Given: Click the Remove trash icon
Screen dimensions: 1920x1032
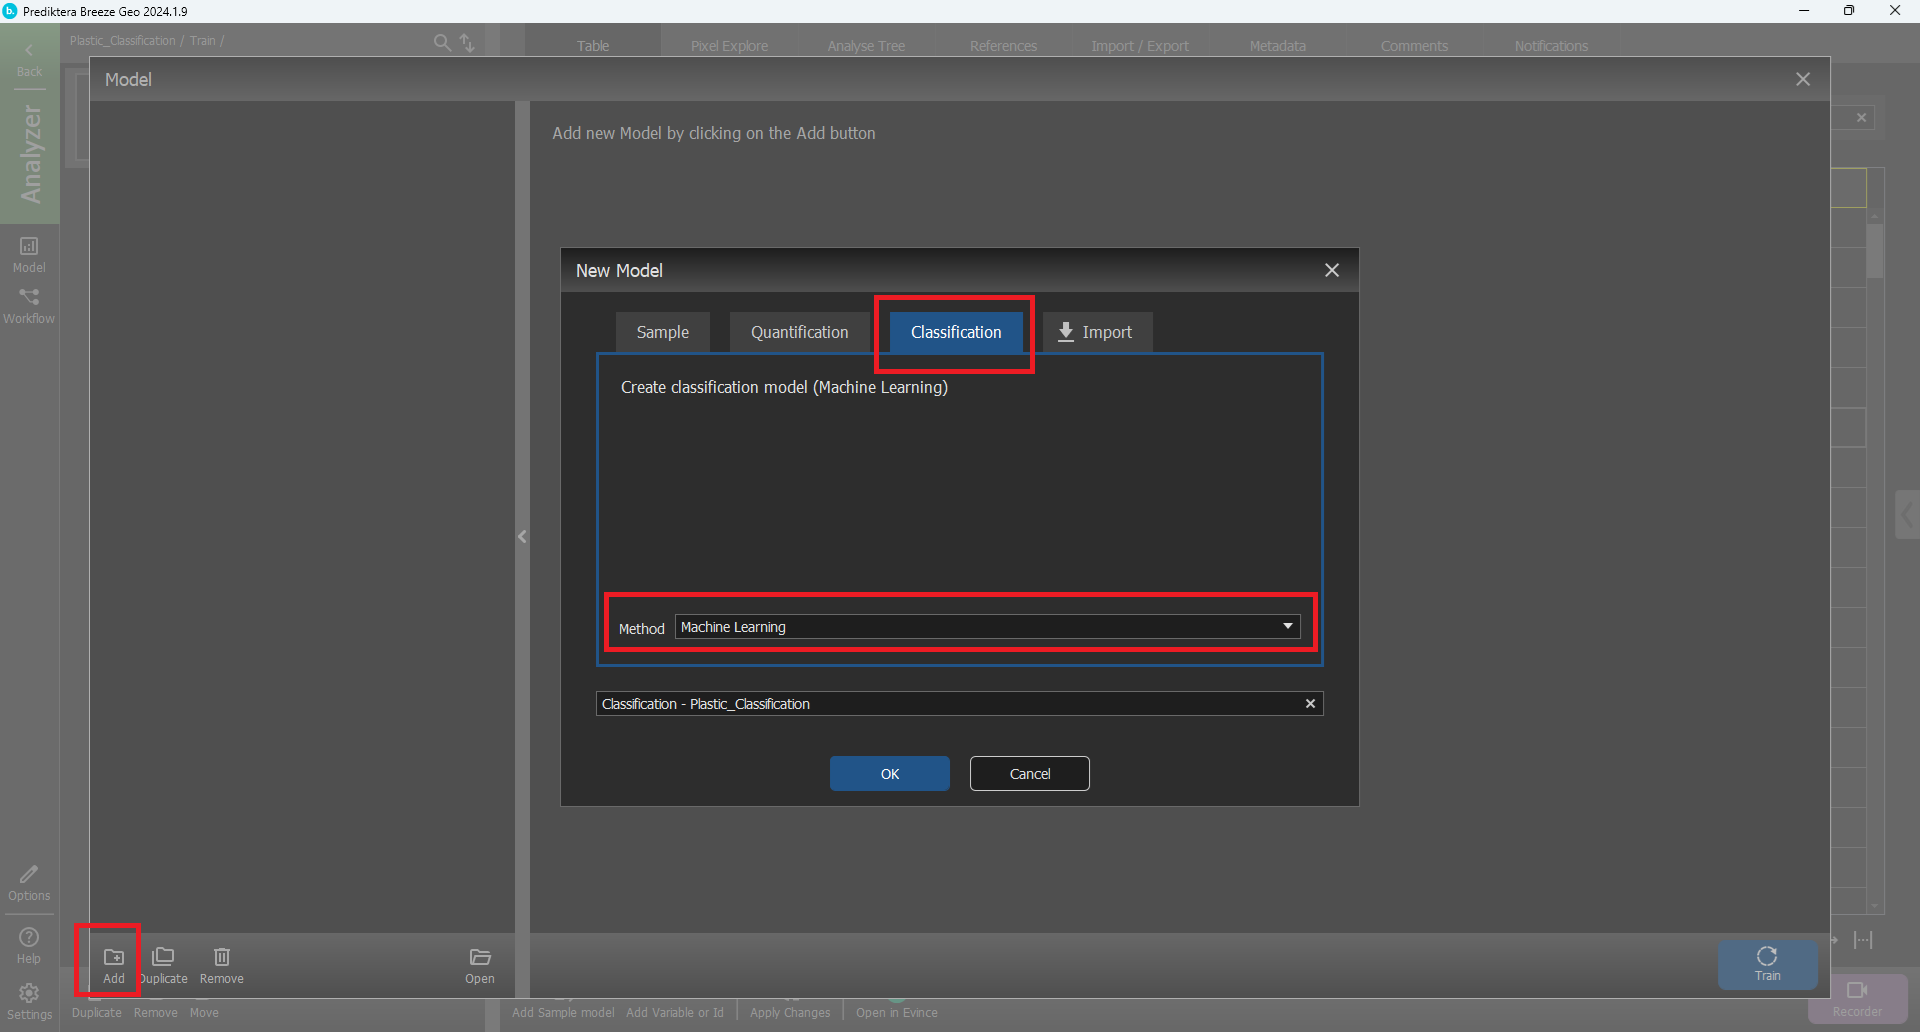Looking at the screenshot, I should tap(222, 957).
